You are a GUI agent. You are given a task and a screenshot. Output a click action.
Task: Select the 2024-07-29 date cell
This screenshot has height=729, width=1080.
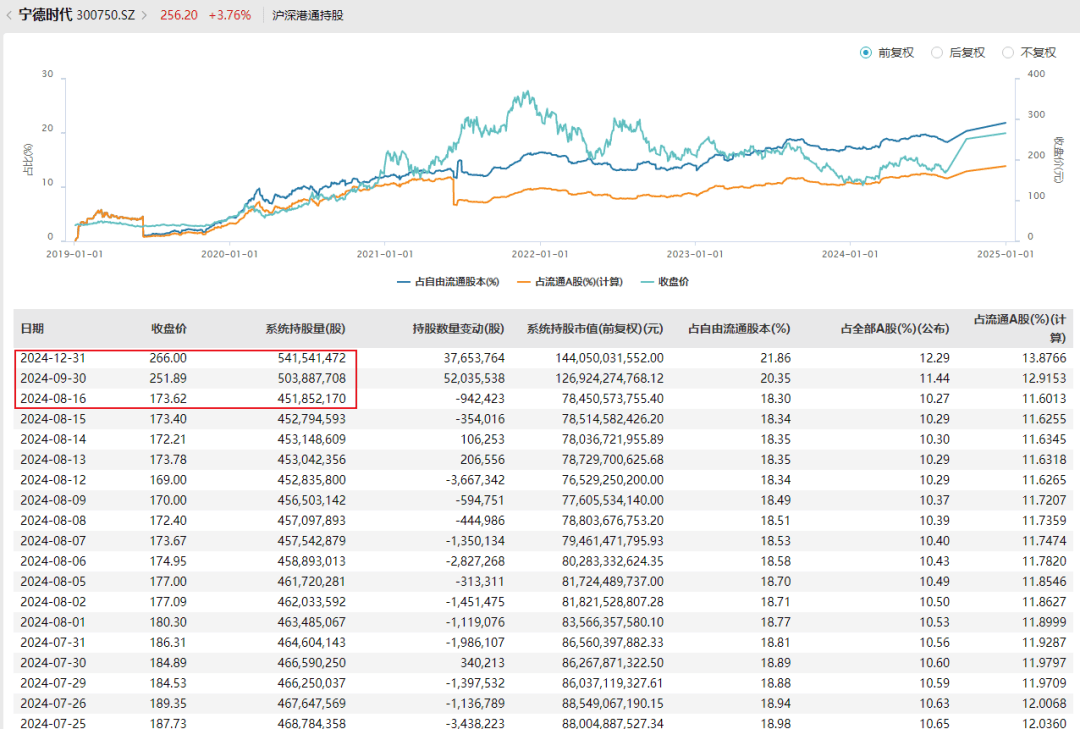[x=53, y=683]
